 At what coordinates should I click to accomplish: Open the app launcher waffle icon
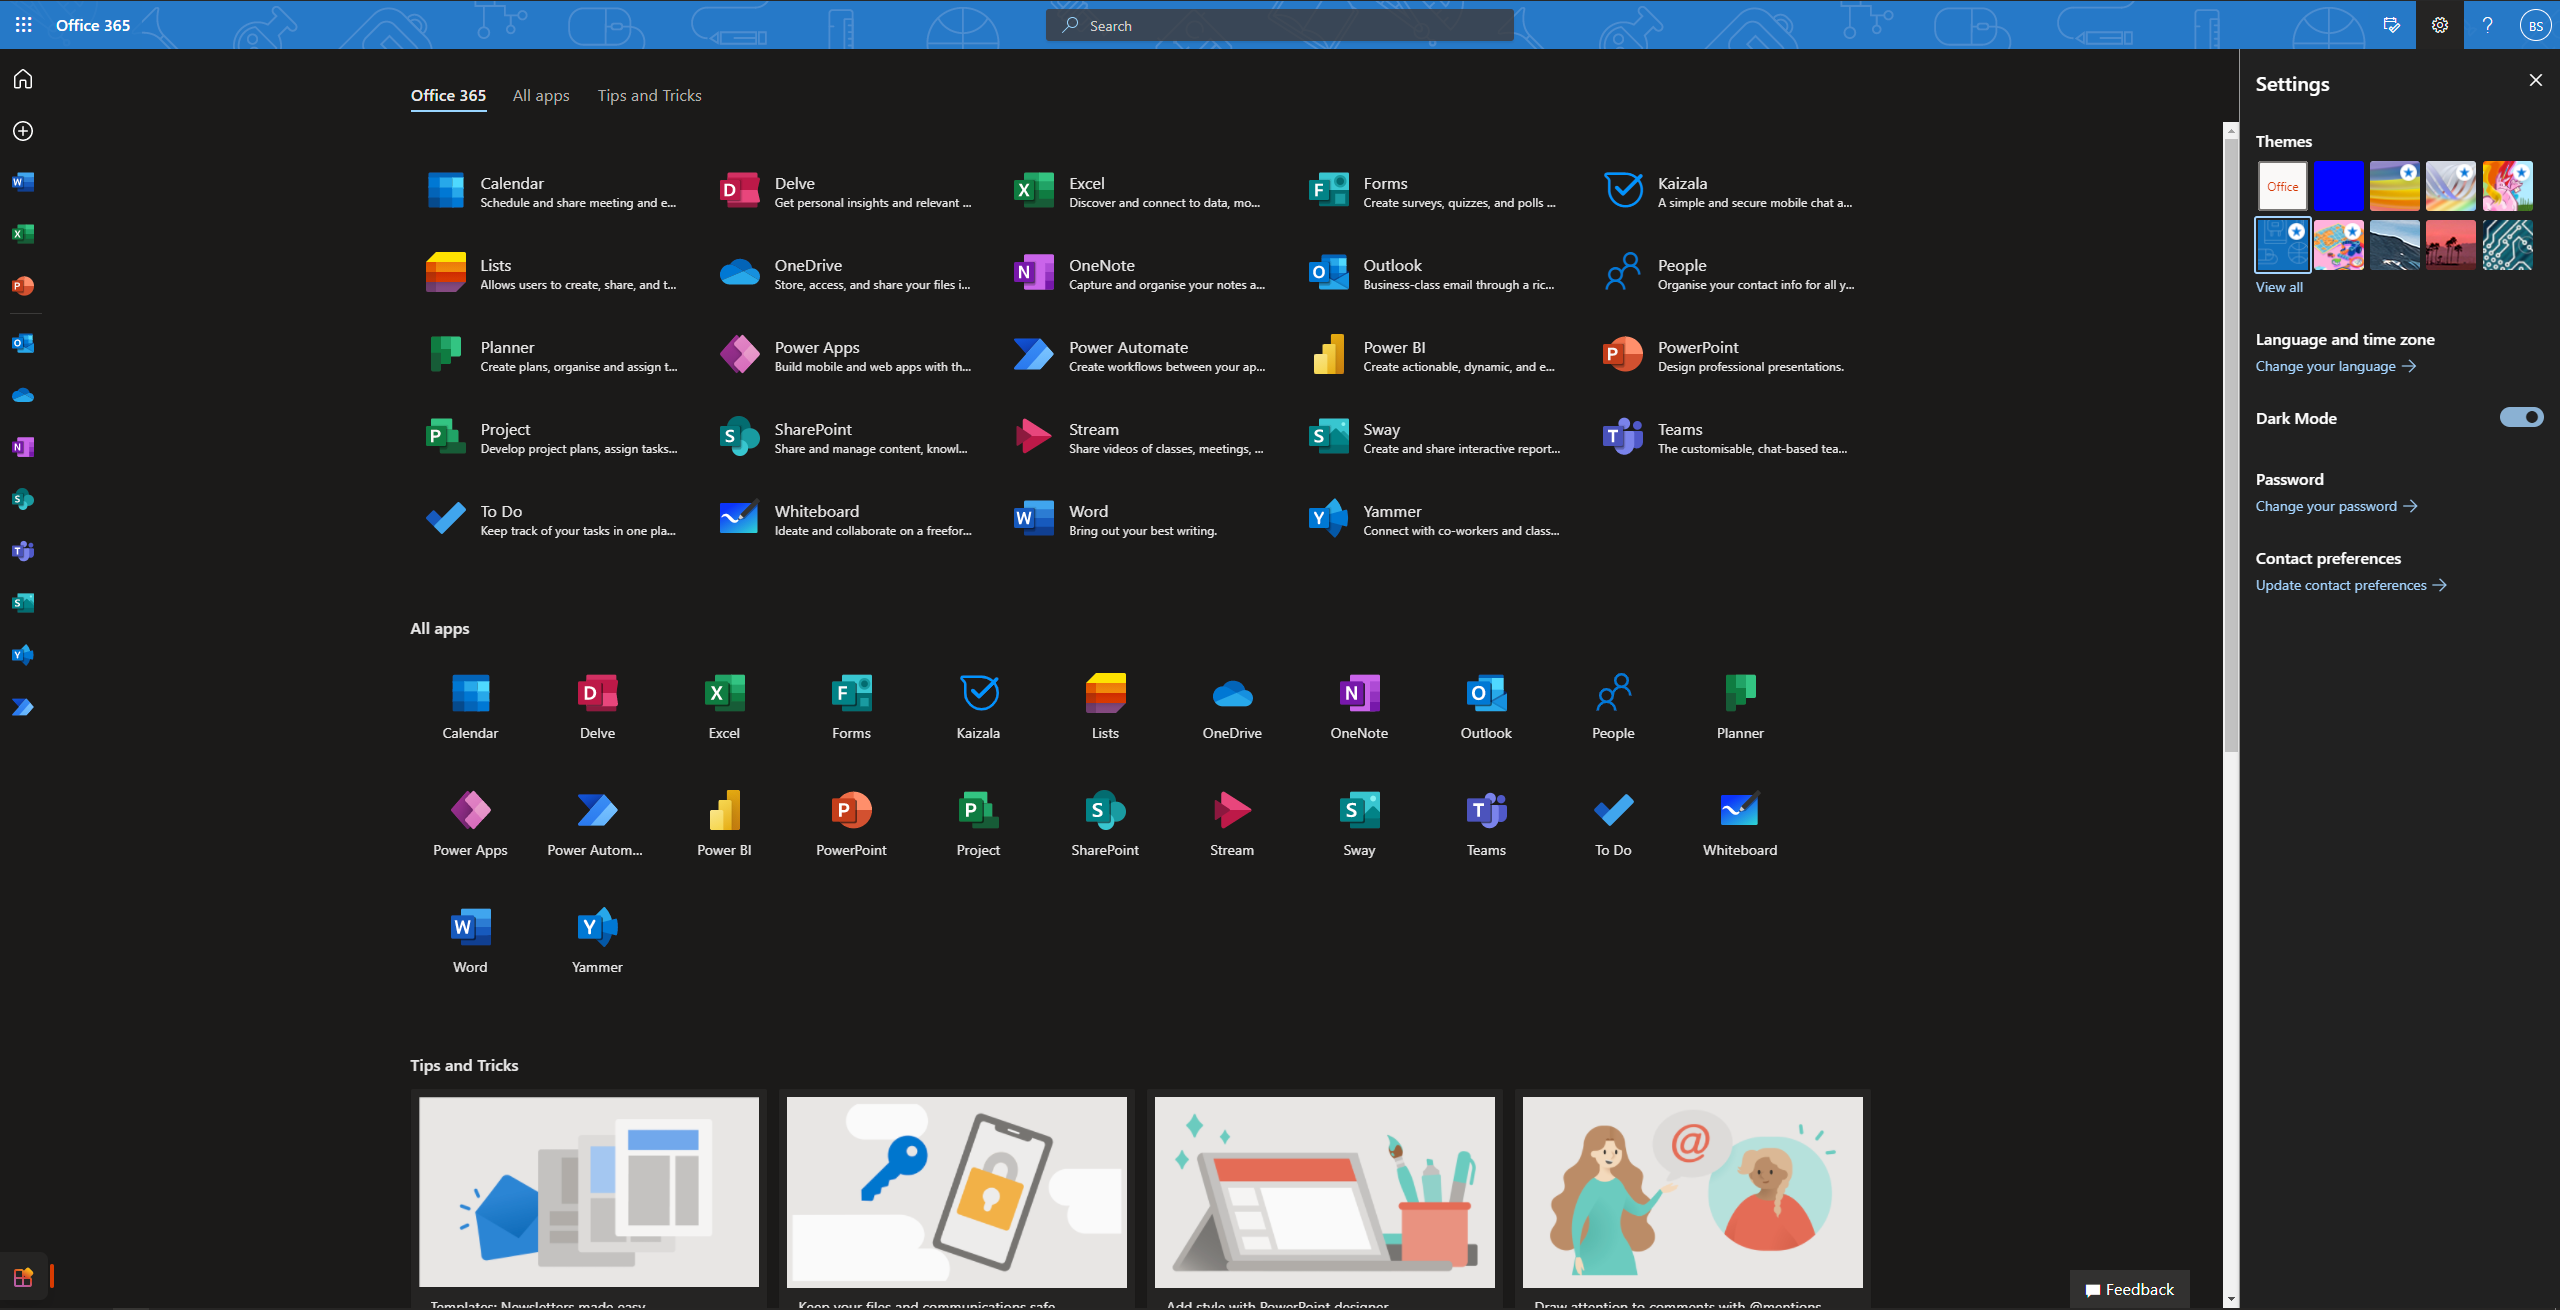click(24, 25)
